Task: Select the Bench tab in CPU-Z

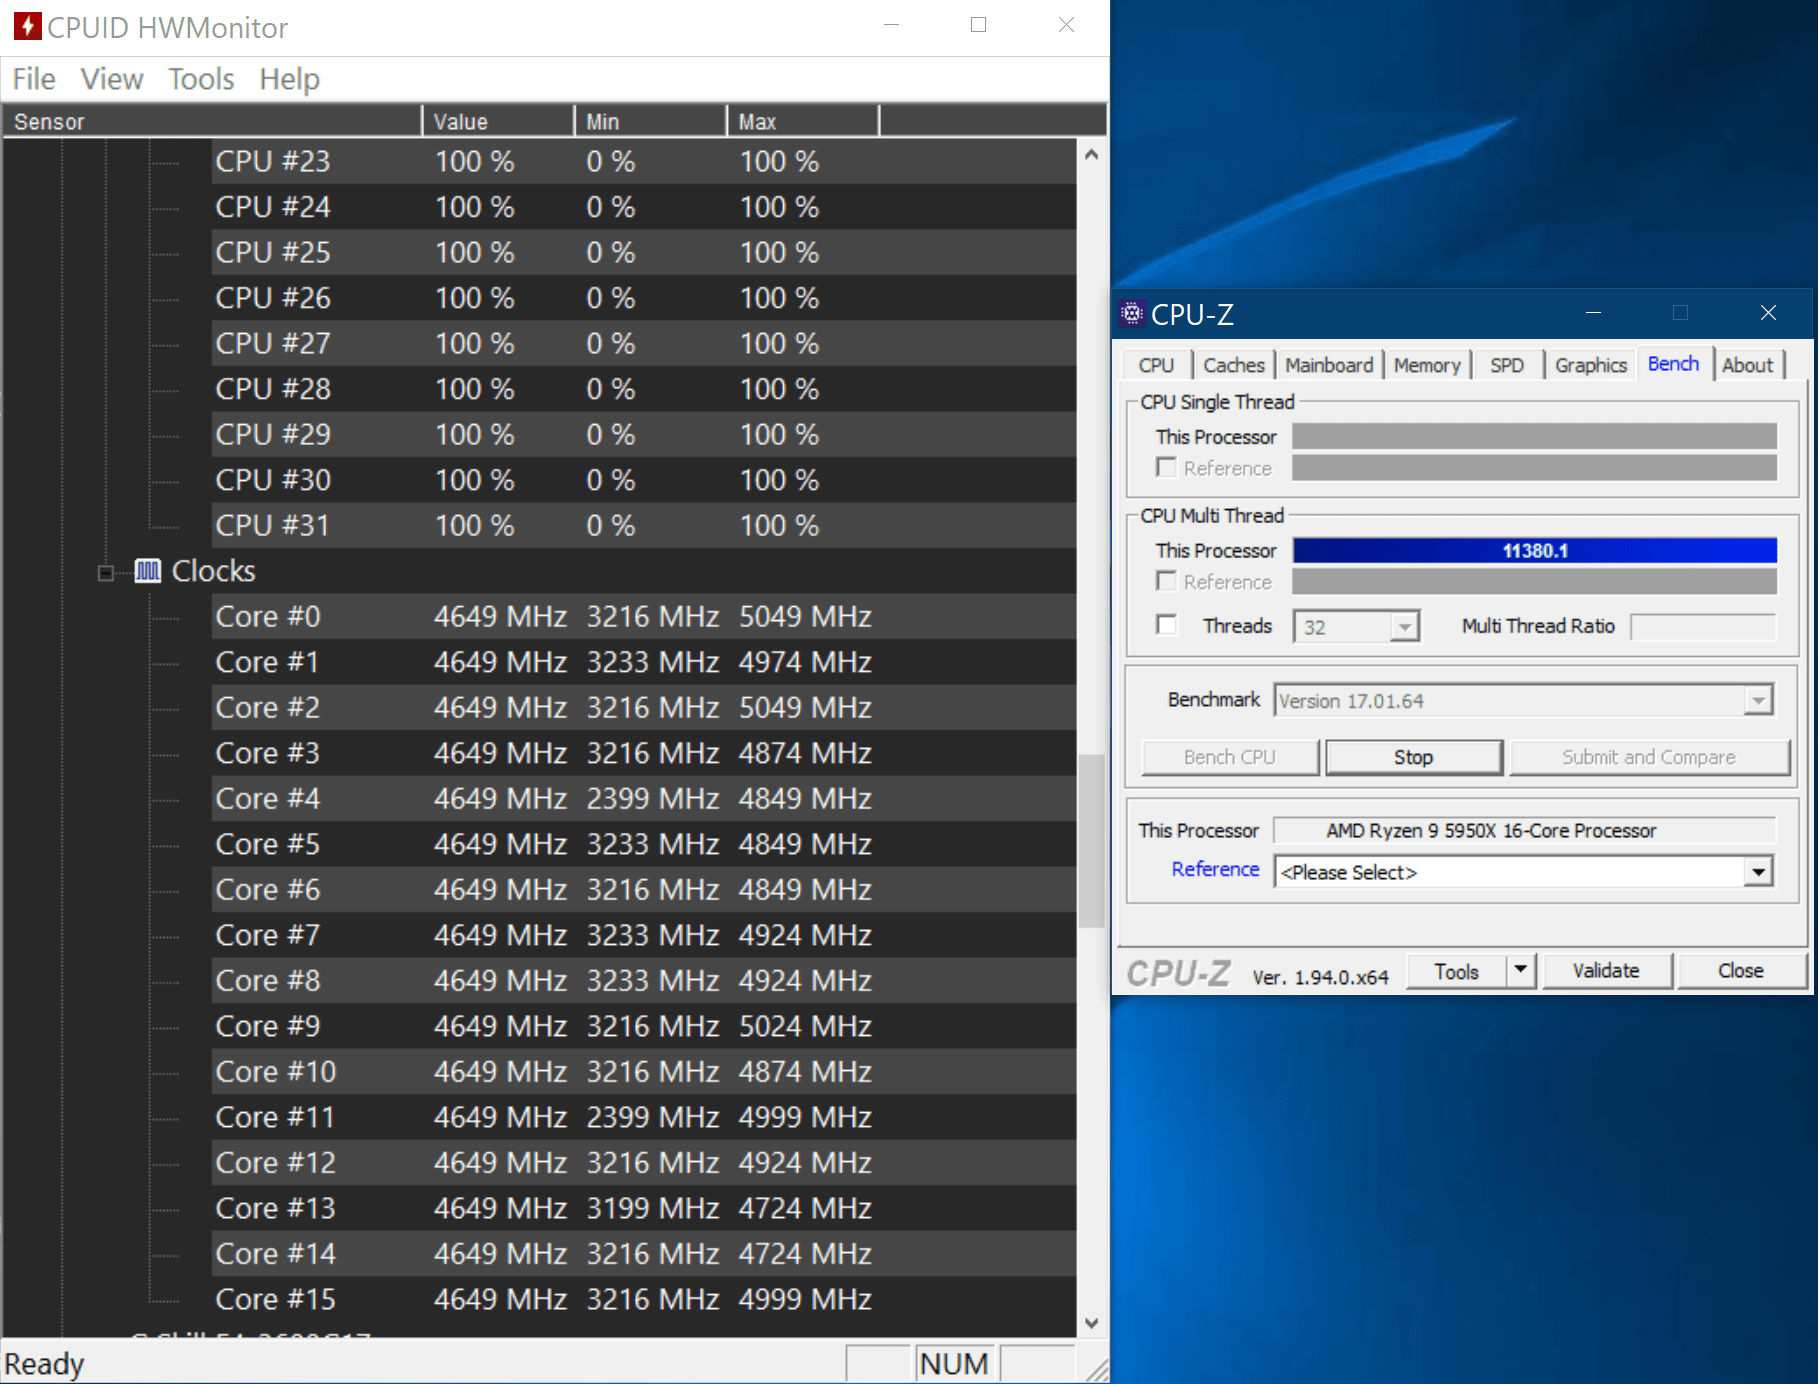Action: [x=1673, y=363]
